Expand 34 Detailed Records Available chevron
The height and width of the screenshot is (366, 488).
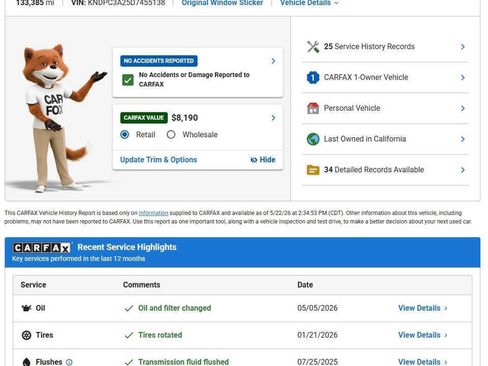pyautogui.click(x=463, y=170)
